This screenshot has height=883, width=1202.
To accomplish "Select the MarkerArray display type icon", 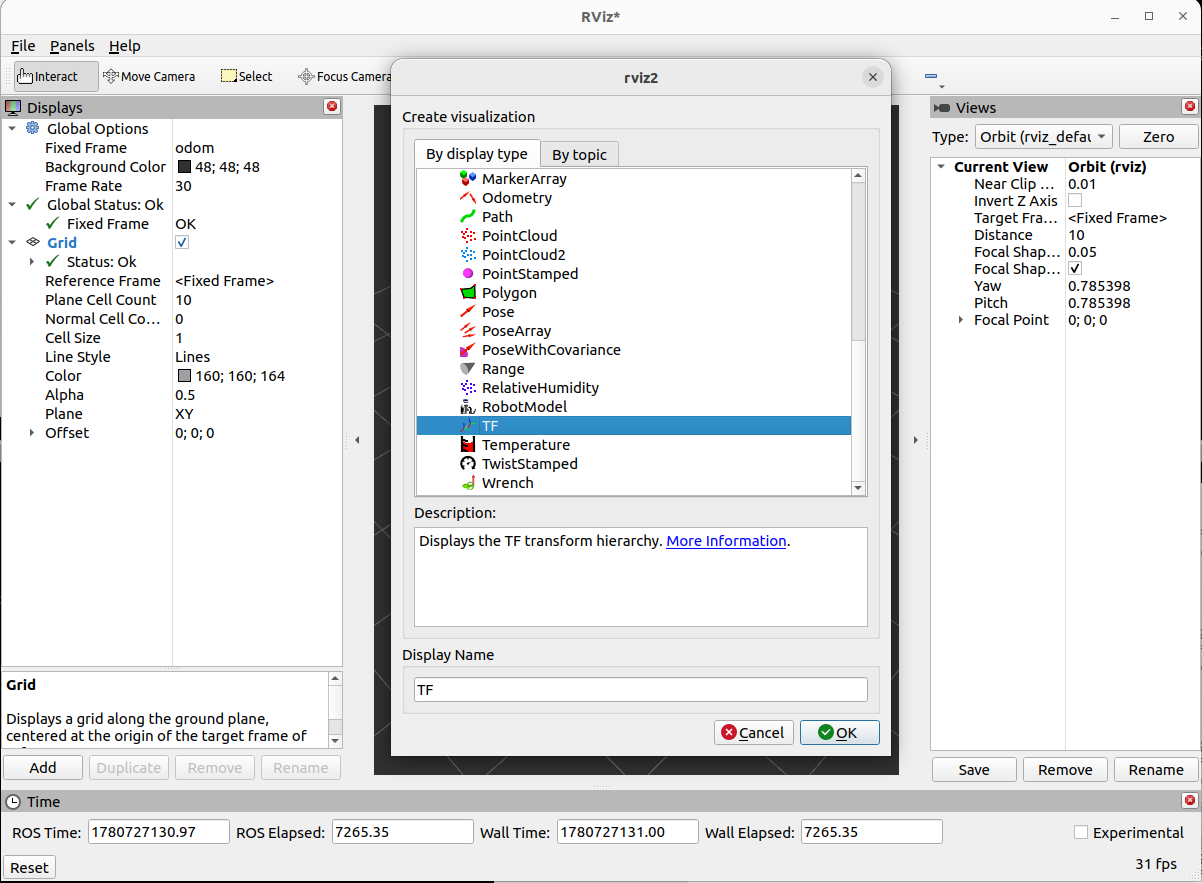I will 468,179.
